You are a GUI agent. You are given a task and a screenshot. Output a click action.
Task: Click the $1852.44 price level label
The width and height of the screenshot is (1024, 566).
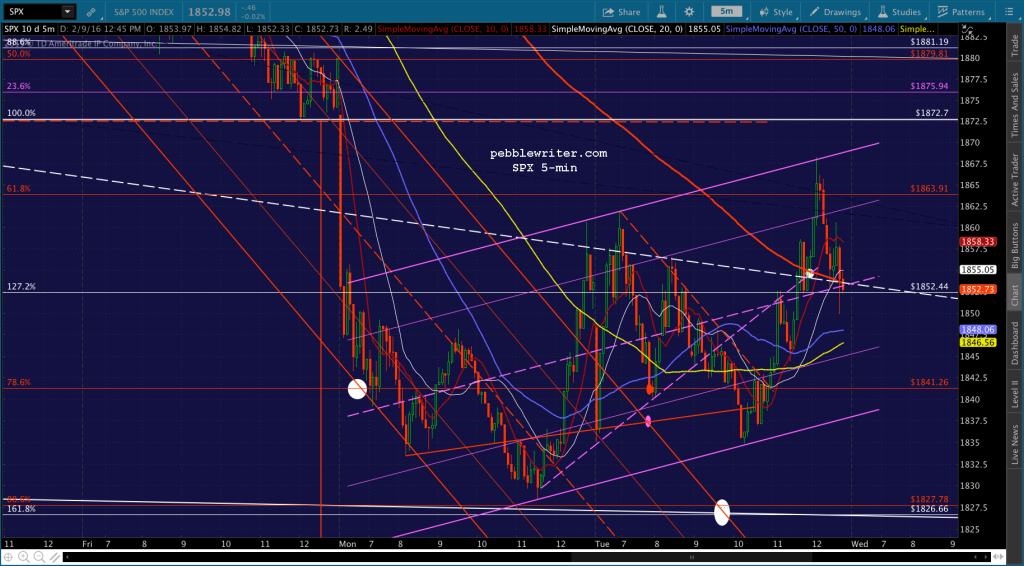click(929, 287)
